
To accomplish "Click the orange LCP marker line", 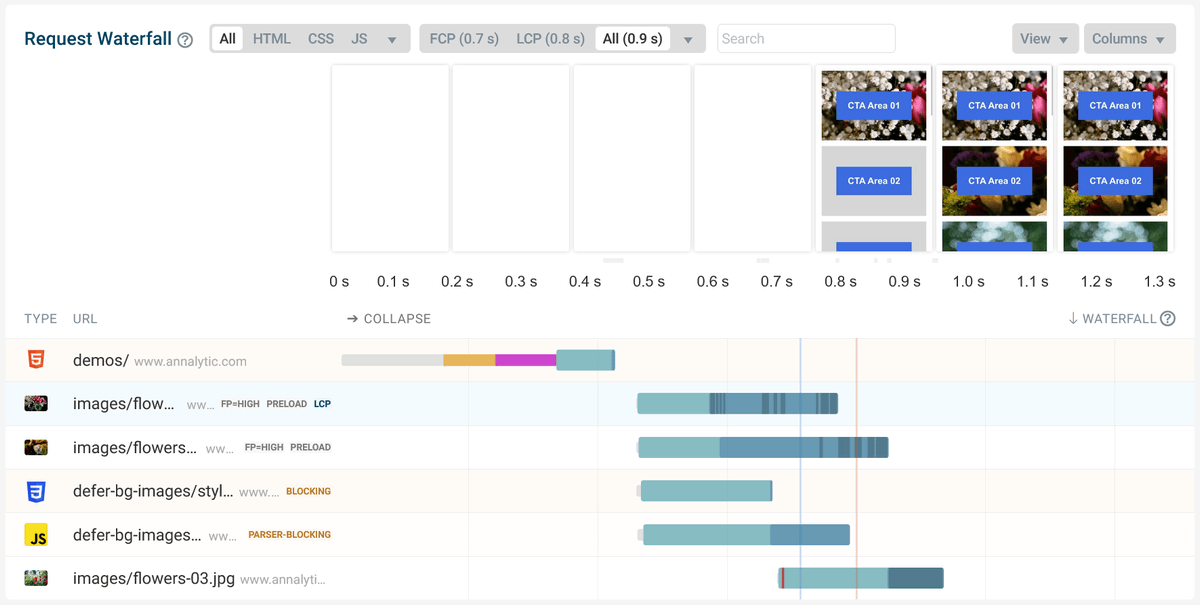I will point(857,470).
